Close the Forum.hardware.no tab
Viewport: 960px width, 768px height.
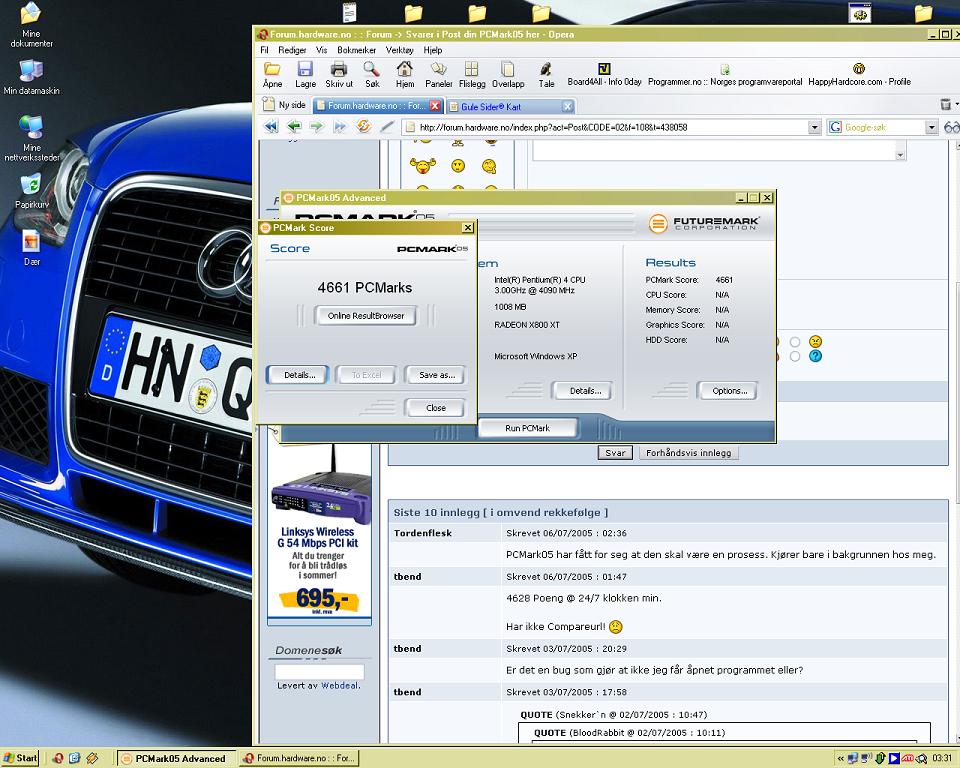pyautogui.click(x=435, y=106)
